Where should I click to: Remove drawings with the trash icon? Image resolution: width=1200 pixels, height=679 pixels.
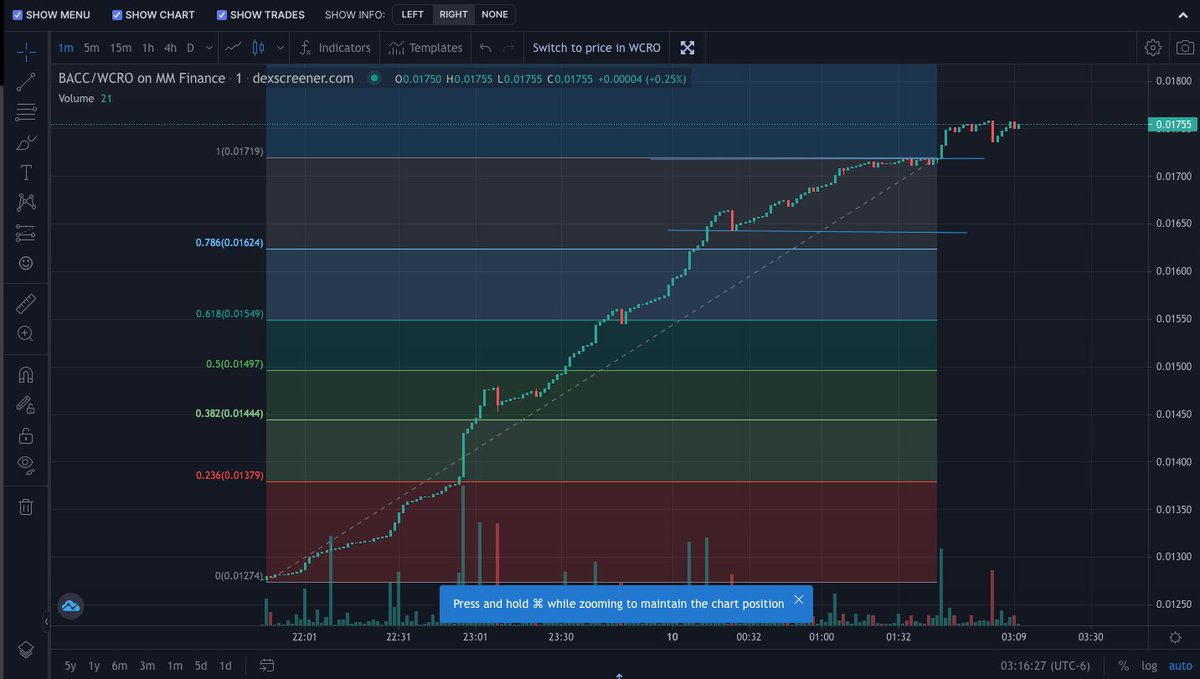26,507
